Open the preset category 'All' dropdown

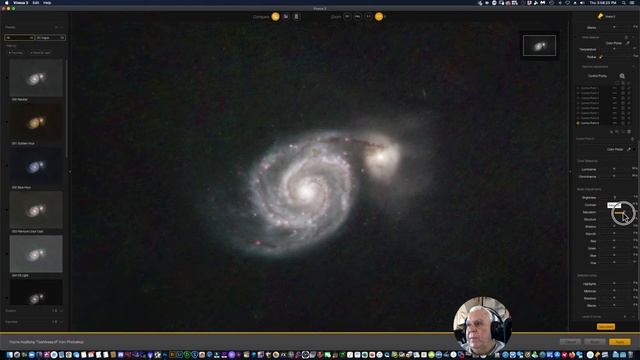pyautogui.click(x=19, y=38)
